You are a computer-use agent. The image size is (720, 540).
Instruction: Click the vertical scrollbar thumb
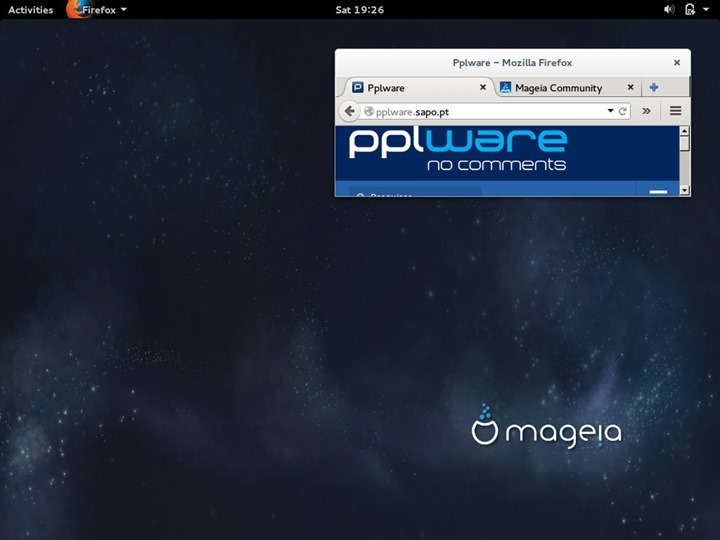pyautogui.click(x=684, y=144)
